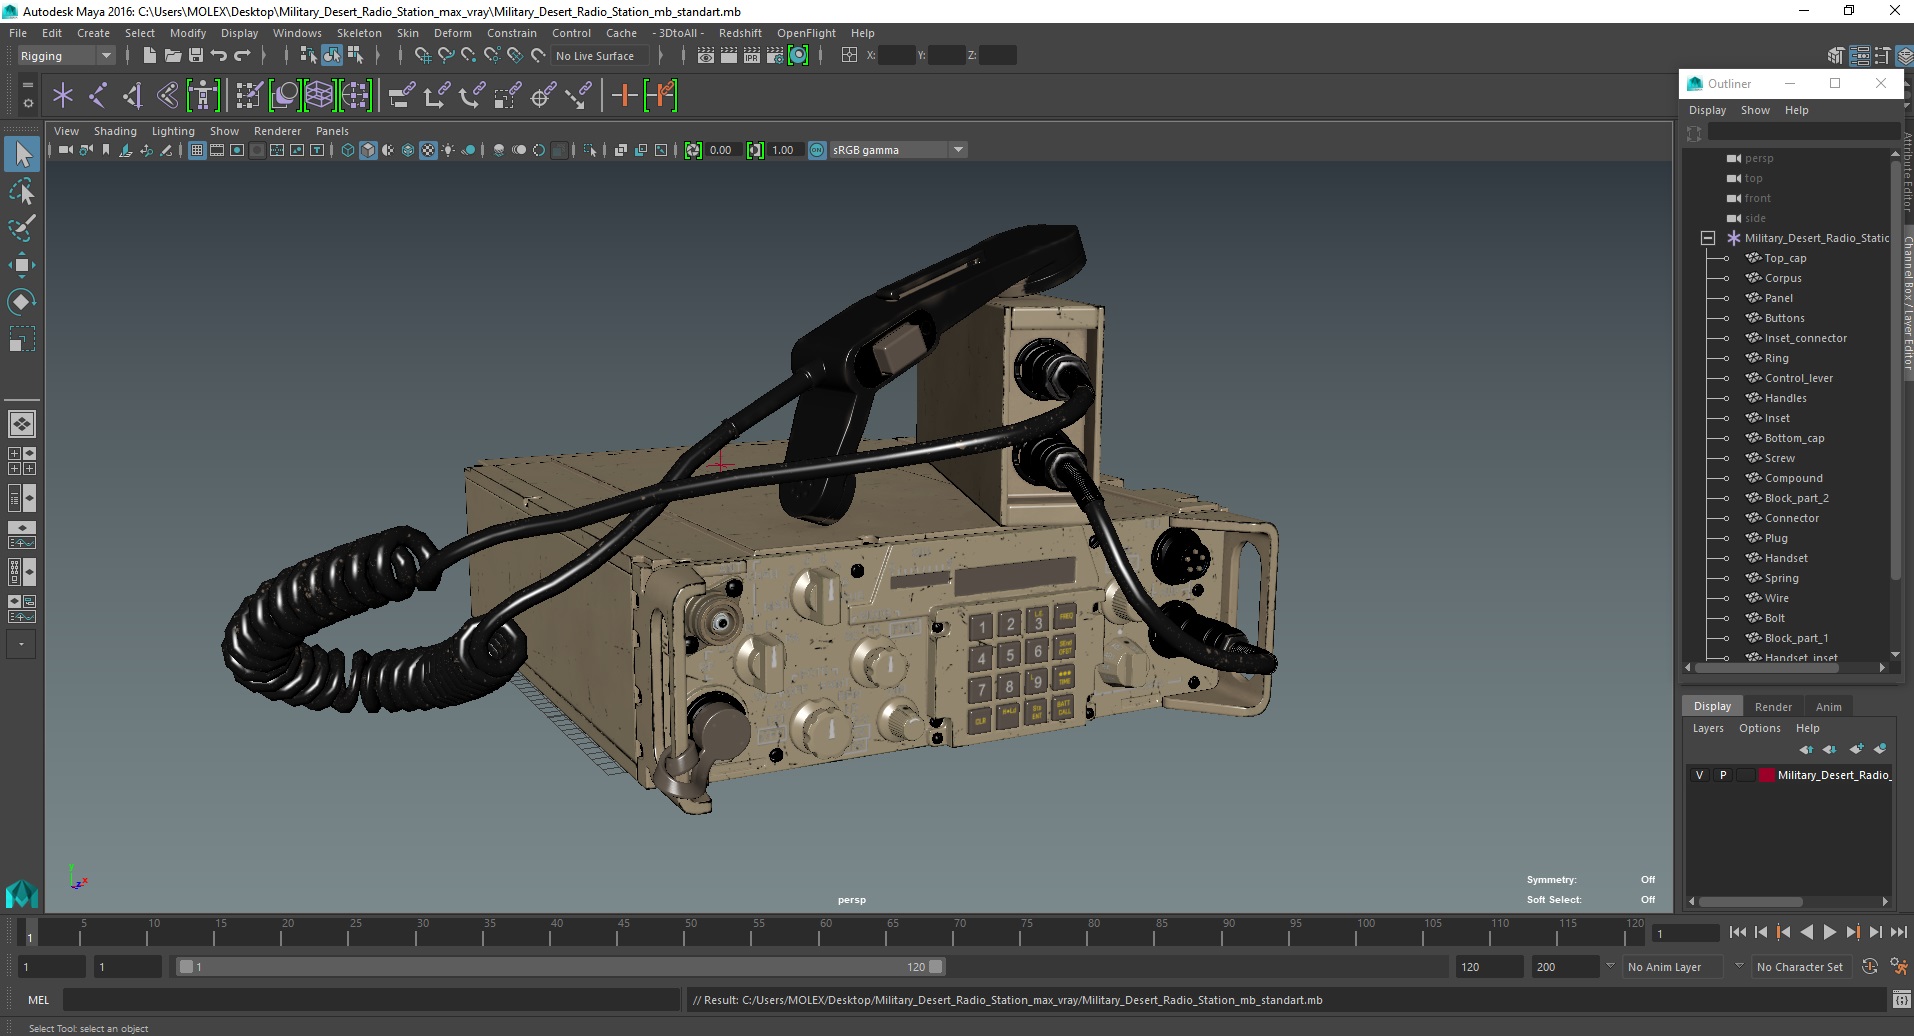Collapse the Military_Desert_Radio_Station group in Outliner
The width and height of the screenshot is (1914, 1036).
click(x=1708, y=238)
